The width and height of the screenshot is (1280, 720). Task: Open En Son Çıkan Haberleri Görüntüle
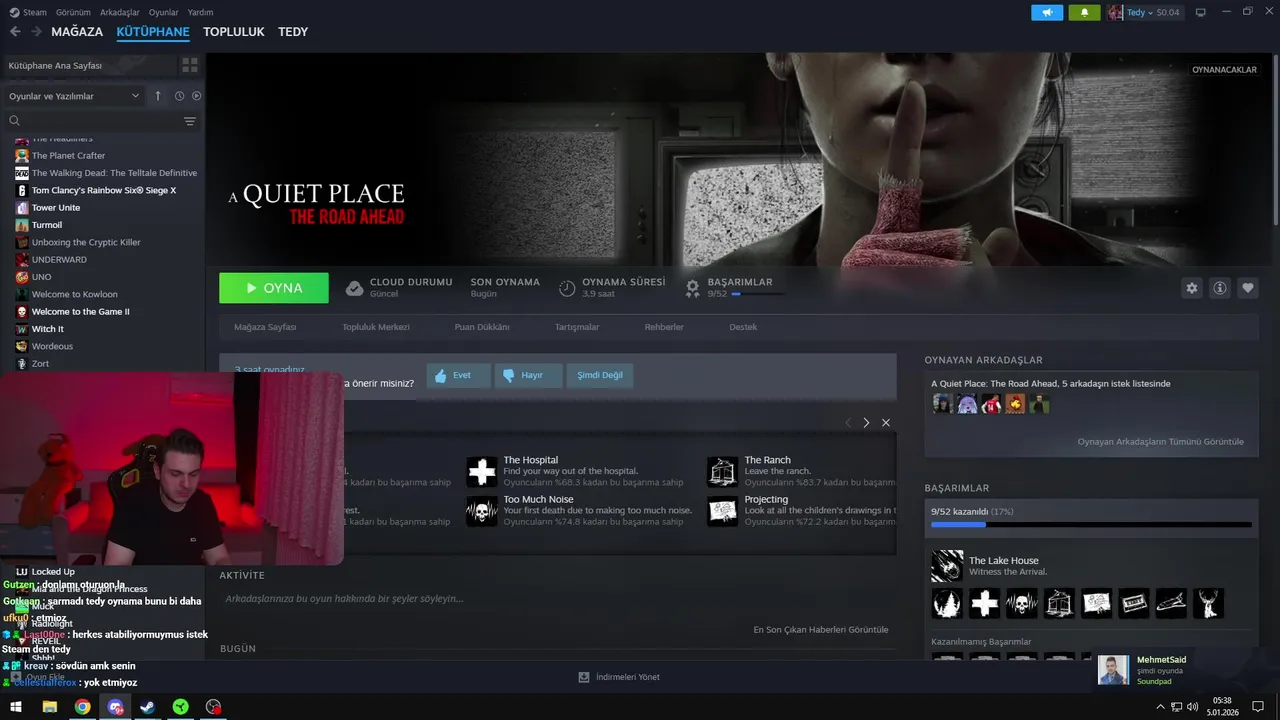(x=821, y=630)
